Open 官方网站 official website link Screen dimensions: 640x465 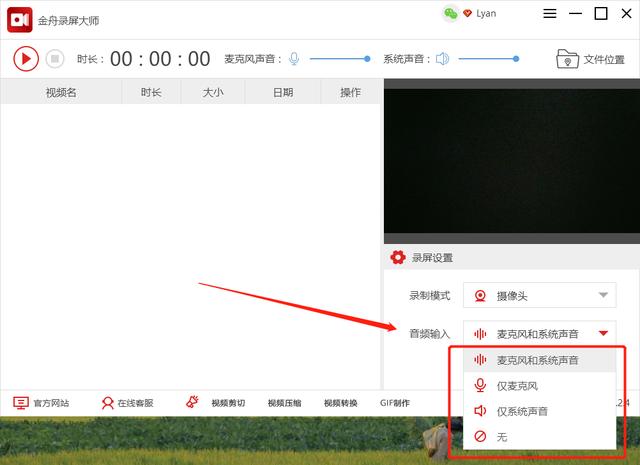click(x=41, y=403)
